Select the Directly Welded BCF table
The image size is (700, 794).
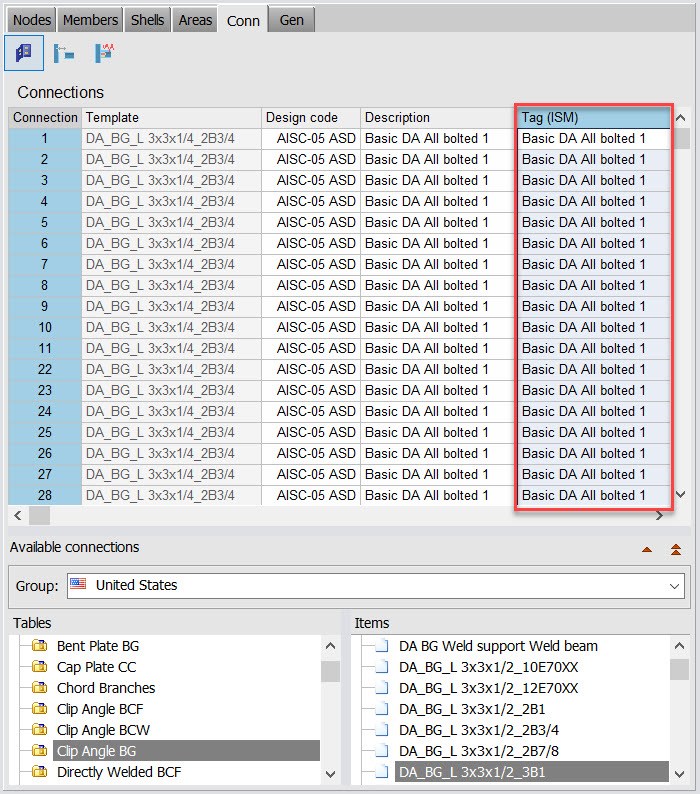click(119, 772)
